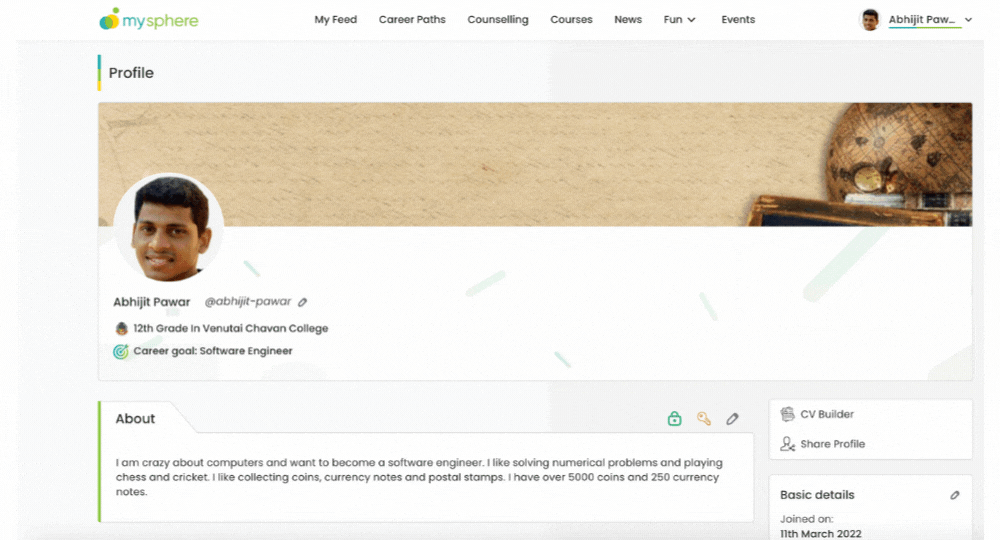This screenshot has height=540, width=1000.
Task: Click the CV Builder icon
Action: point(788,414)
